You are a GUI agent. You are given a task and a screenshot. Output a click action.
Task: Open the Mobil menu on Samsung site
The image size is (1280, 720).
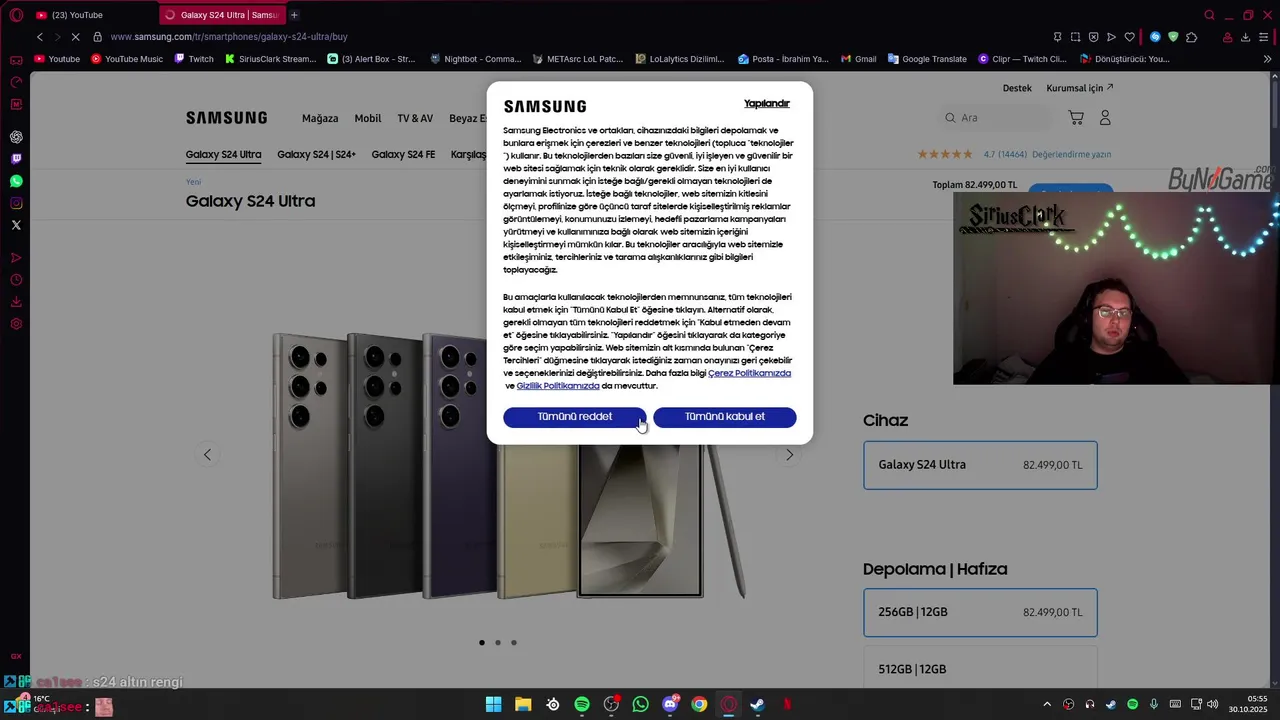tap(368, 118)
